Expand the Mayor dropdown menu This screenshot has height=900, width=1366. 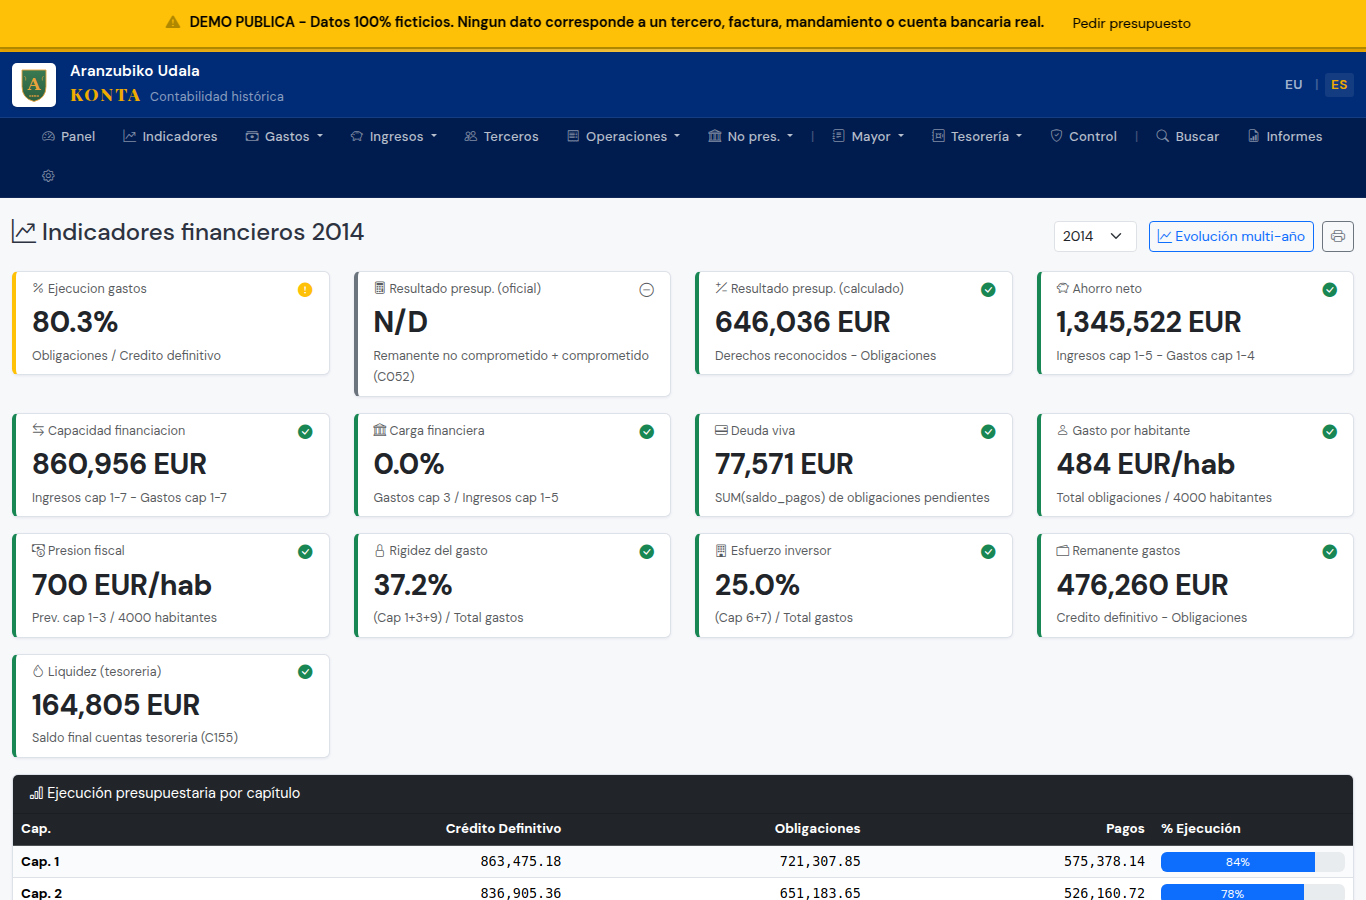tap(868, 137)
